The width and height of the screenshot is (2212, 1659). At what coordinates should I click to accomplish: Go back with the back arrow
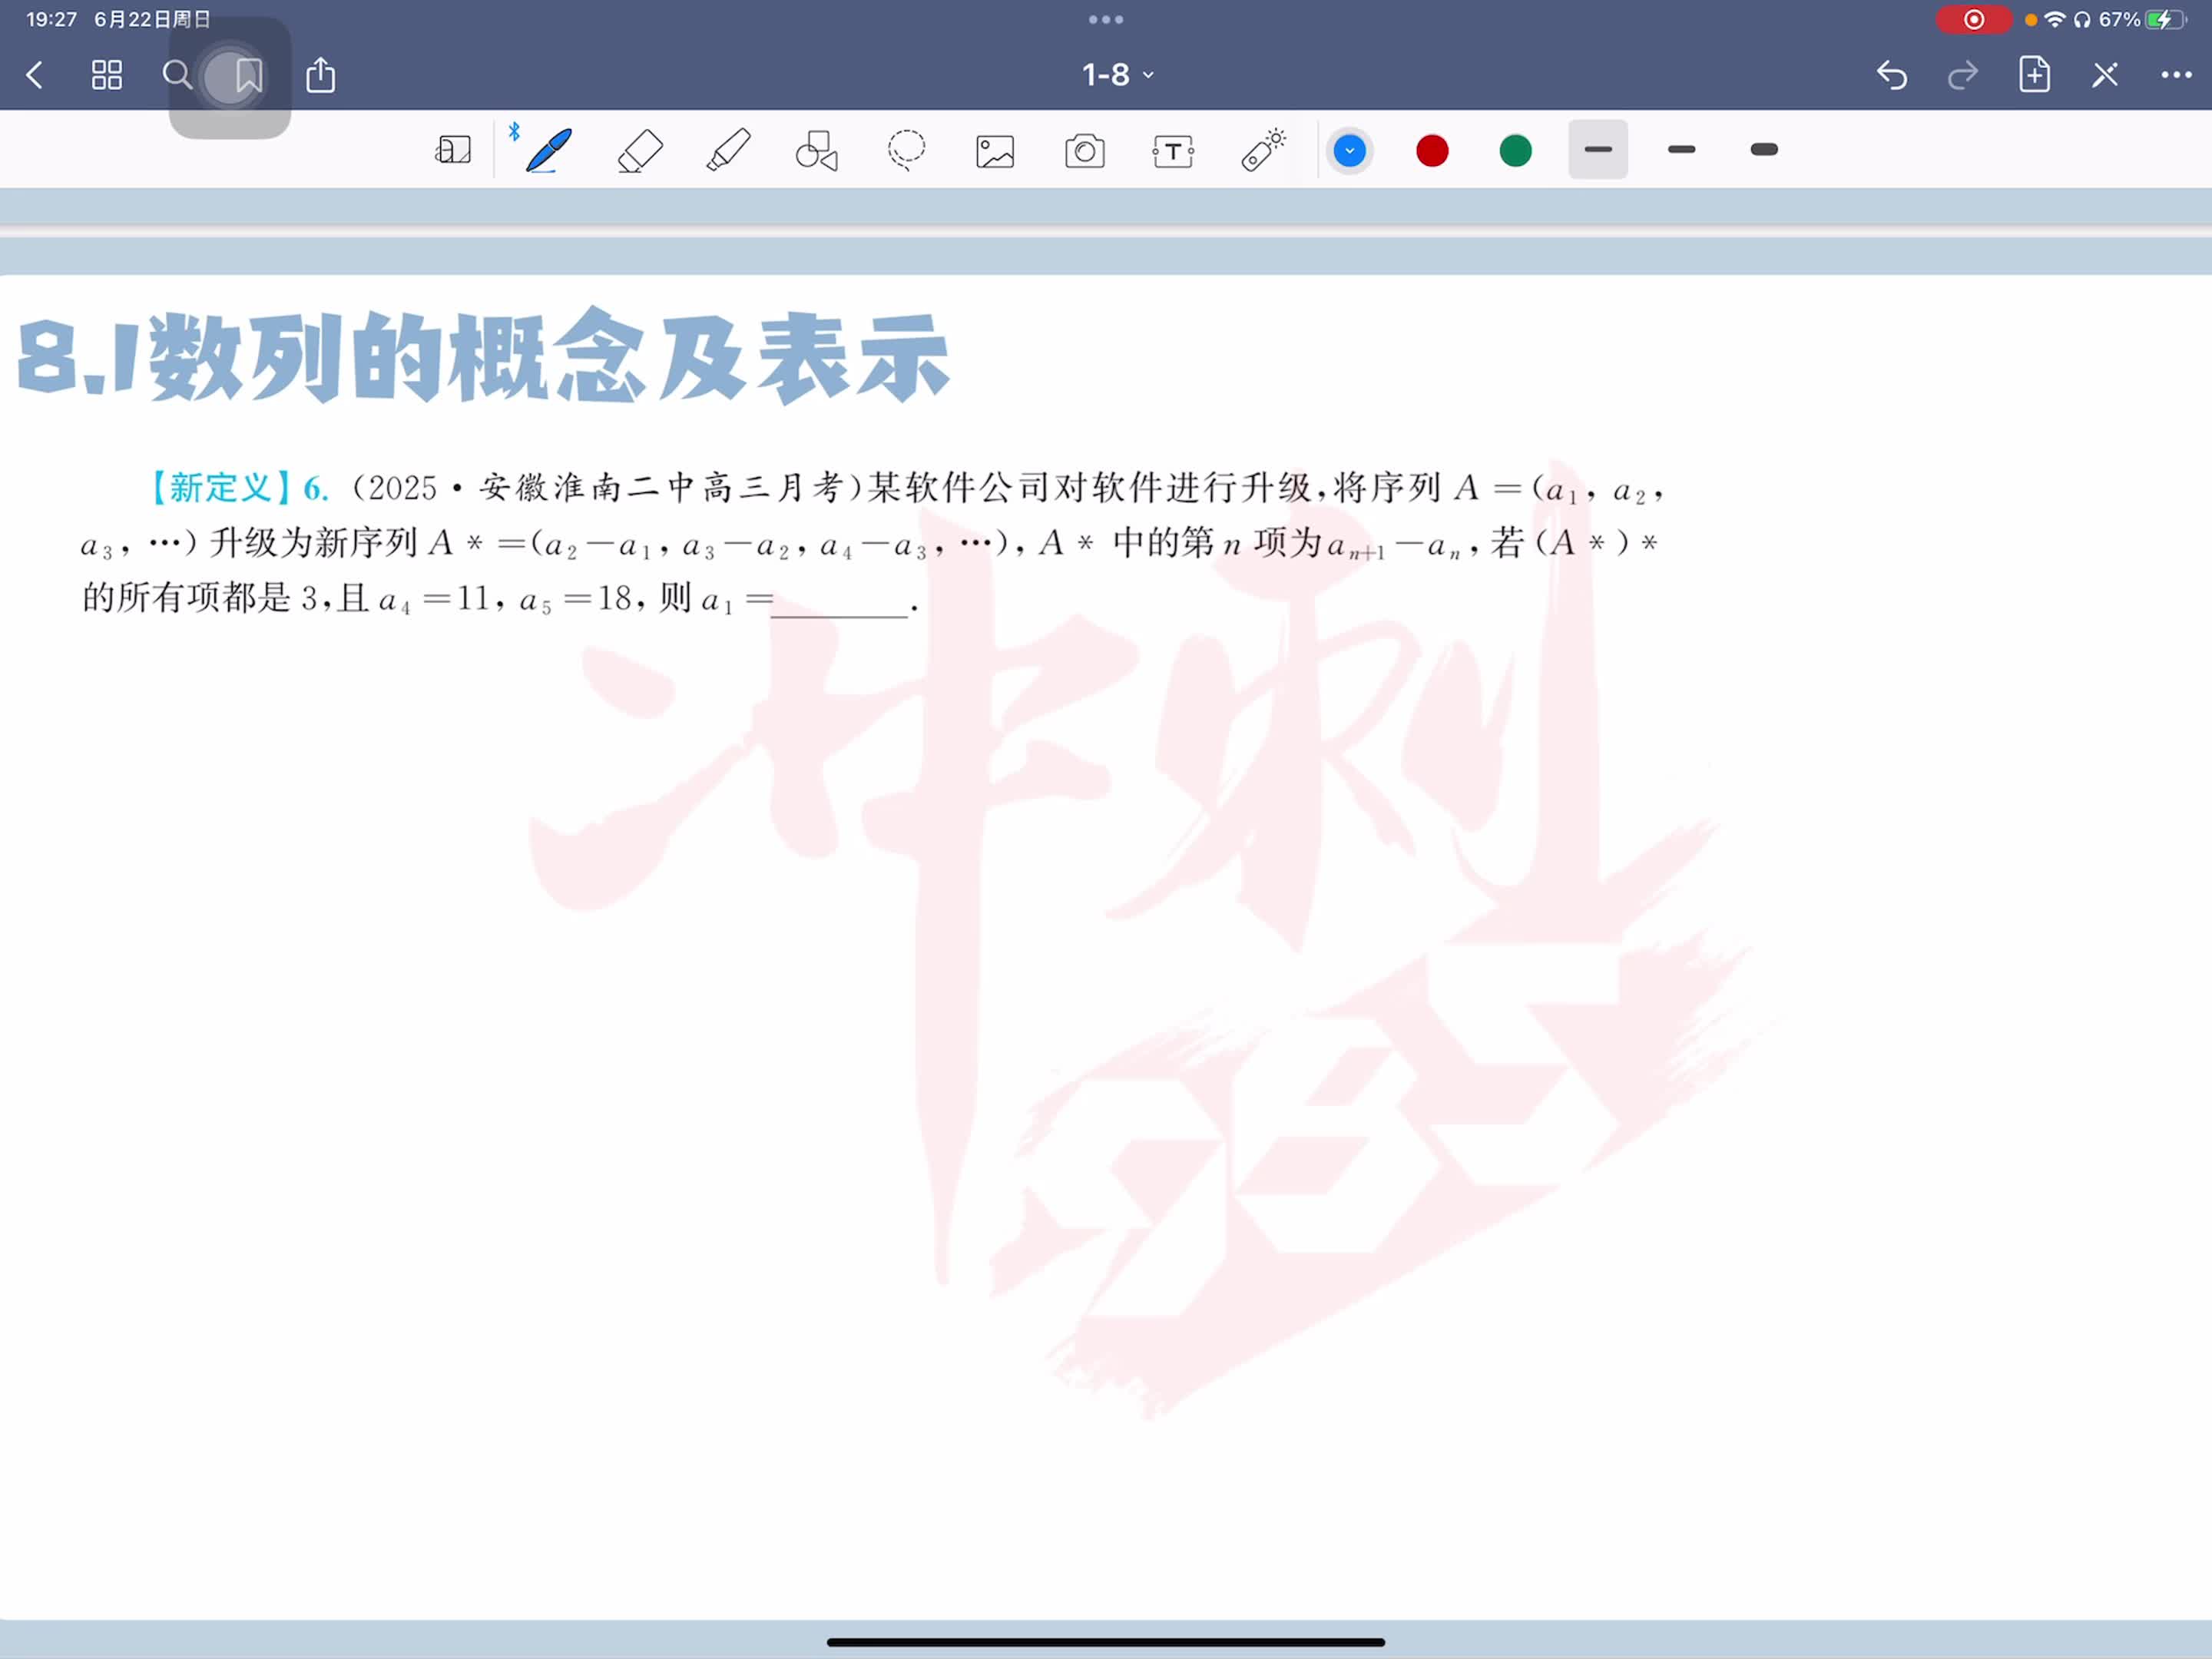(35, 75)
